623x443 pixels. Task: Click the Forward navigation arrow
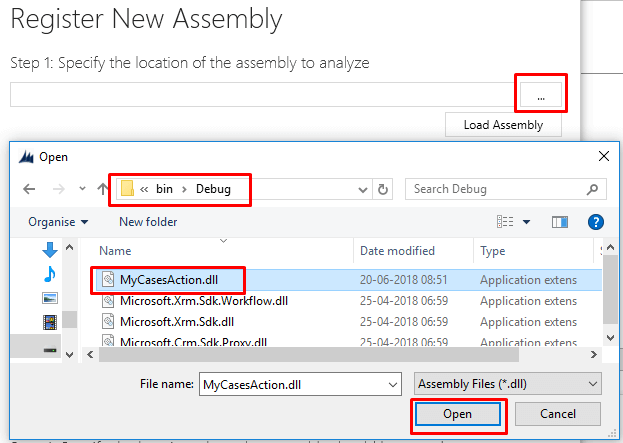tap(59, 189)
